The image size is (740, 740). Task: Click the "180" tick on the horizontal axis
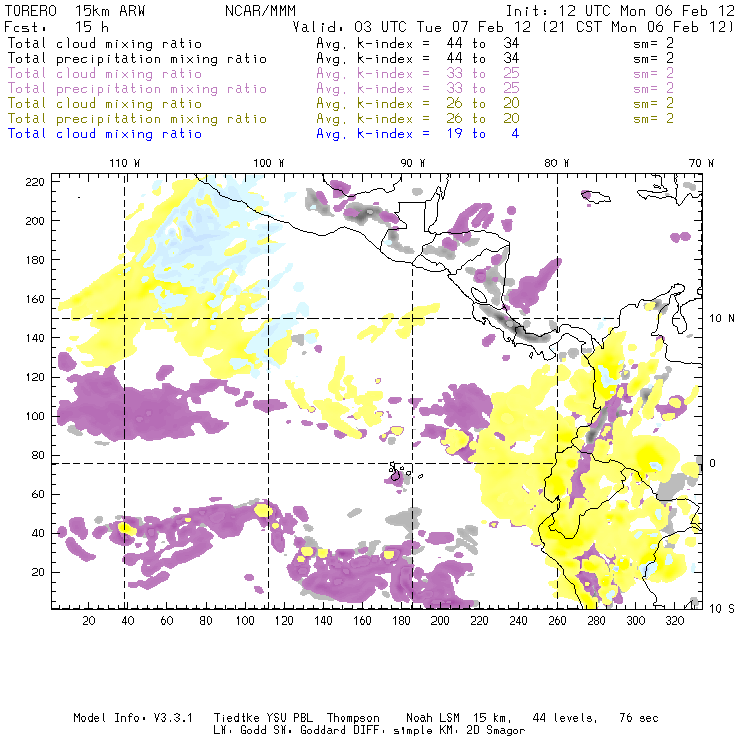(x=401, y=621)
